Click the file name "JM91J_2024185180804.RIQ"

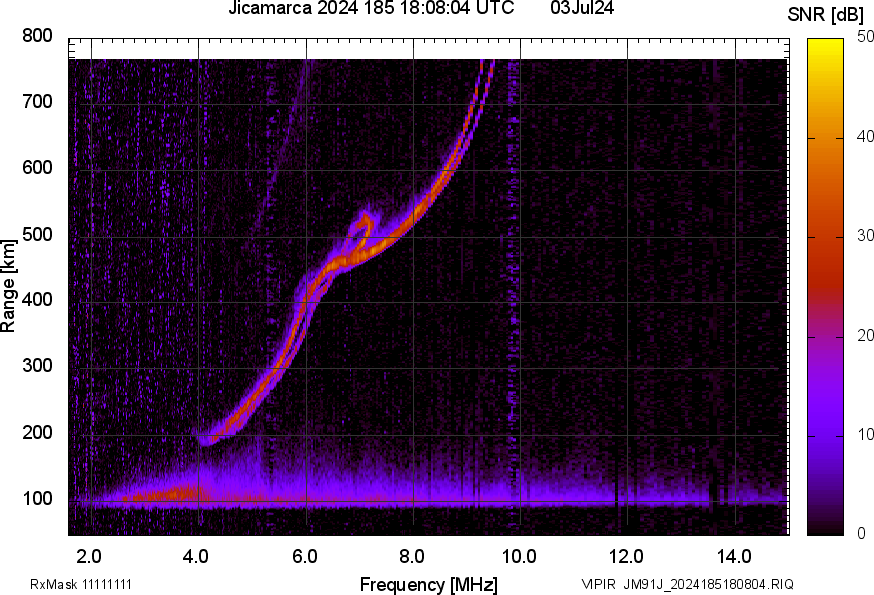(x=708, y=584)
